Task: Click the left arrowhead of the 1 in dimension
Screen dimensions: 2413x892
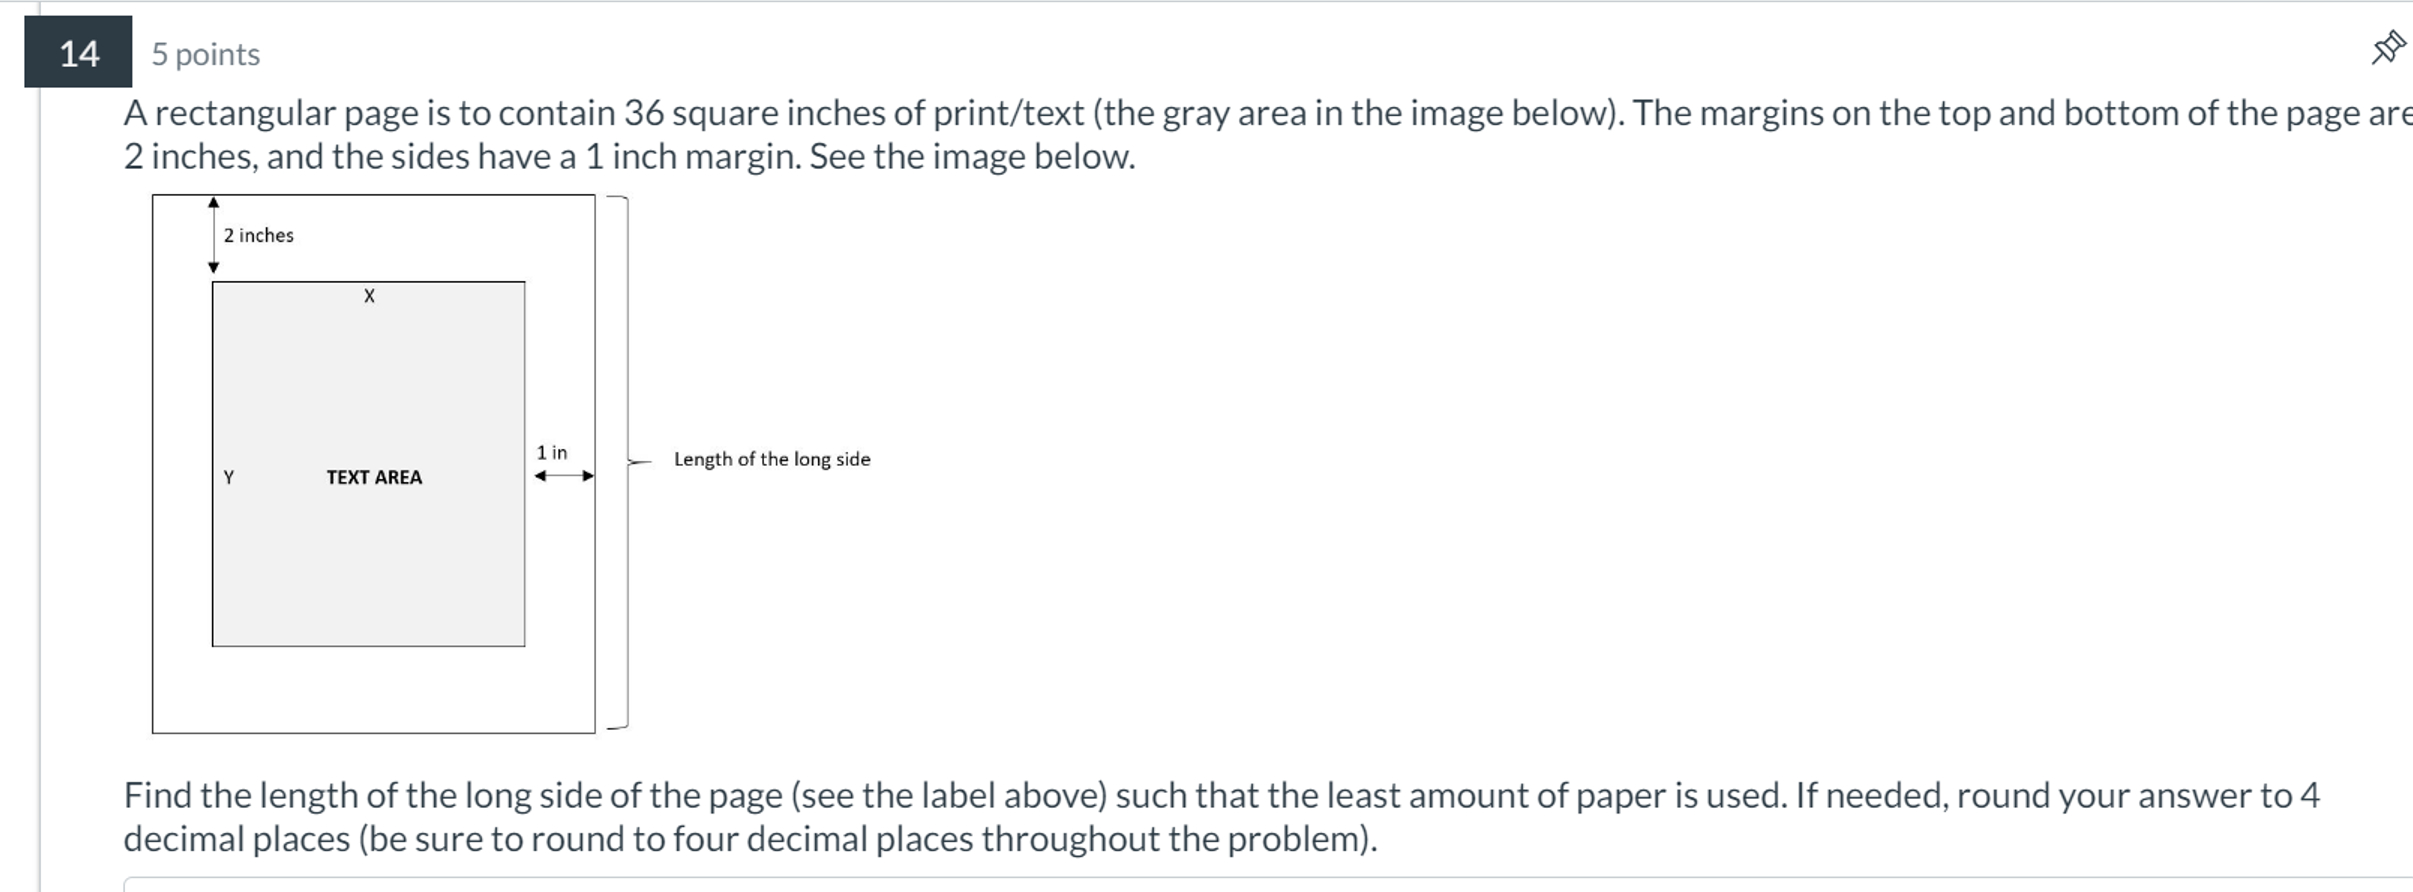Action: 540,477
